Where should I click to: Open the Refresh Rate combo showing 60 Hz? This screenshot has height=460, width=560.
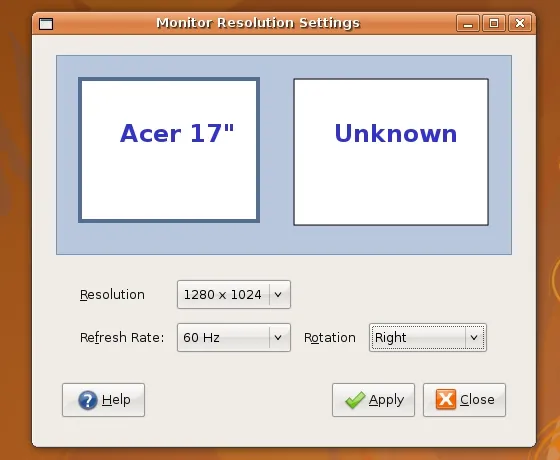tap(234, 338)
